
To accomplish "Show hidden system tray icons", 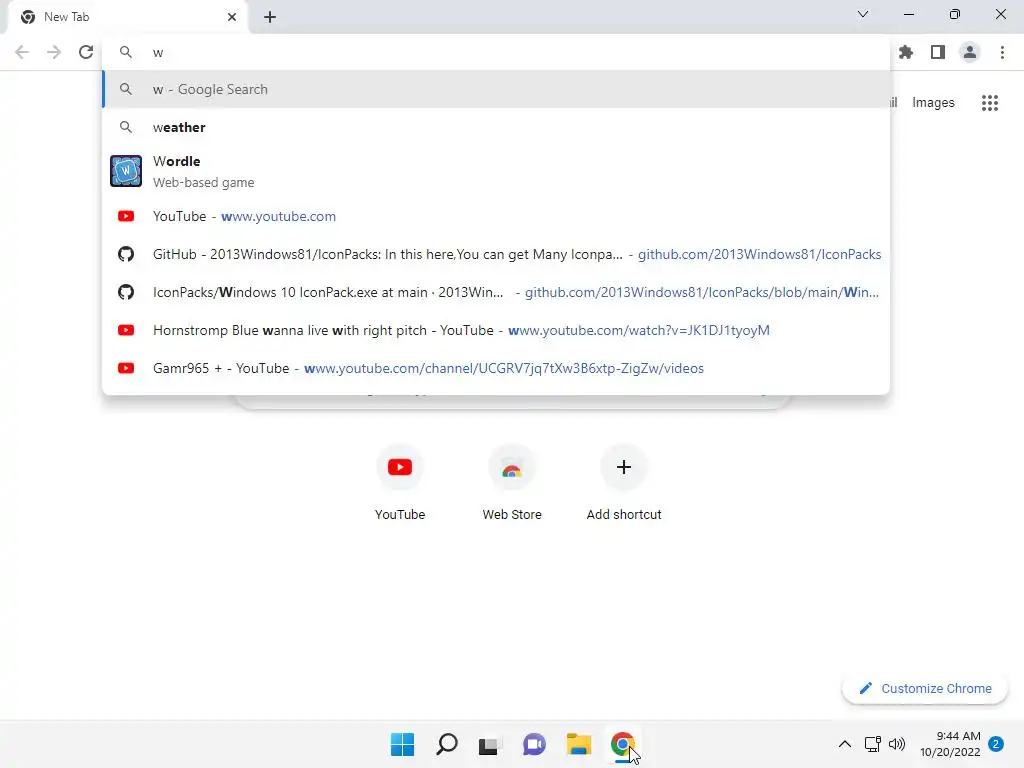I will tap(844, 744).
